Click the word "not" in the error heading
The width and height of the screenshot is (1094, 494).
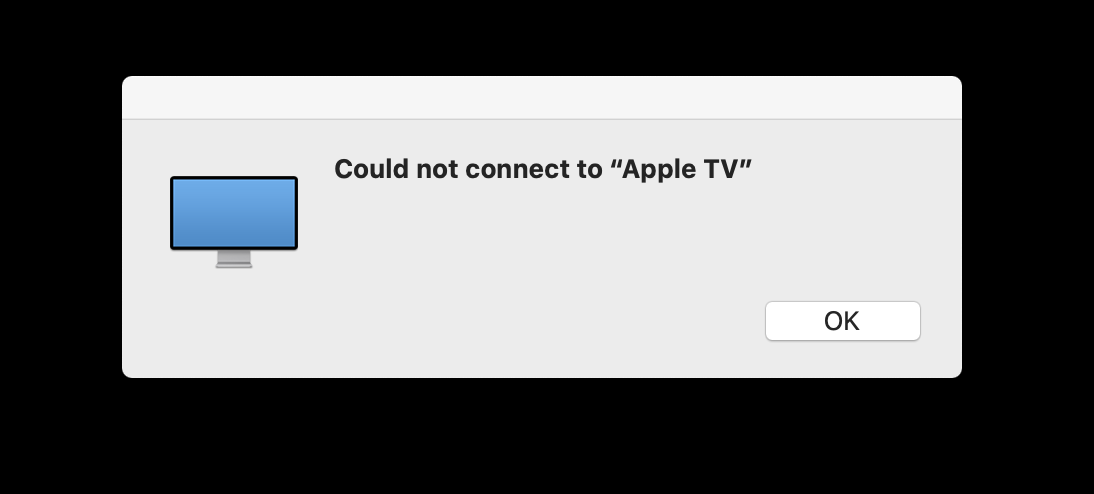coord(437,170)
